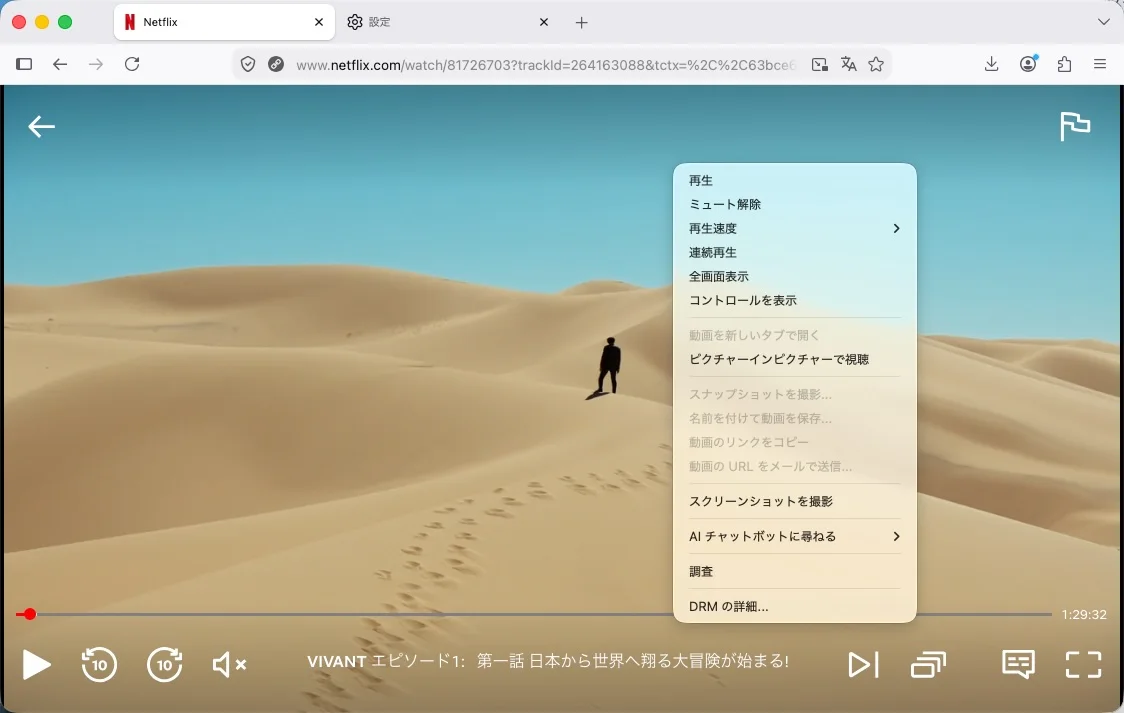1124x713 pixels.
Task: Jump to next episode
Action: point(863,664)
